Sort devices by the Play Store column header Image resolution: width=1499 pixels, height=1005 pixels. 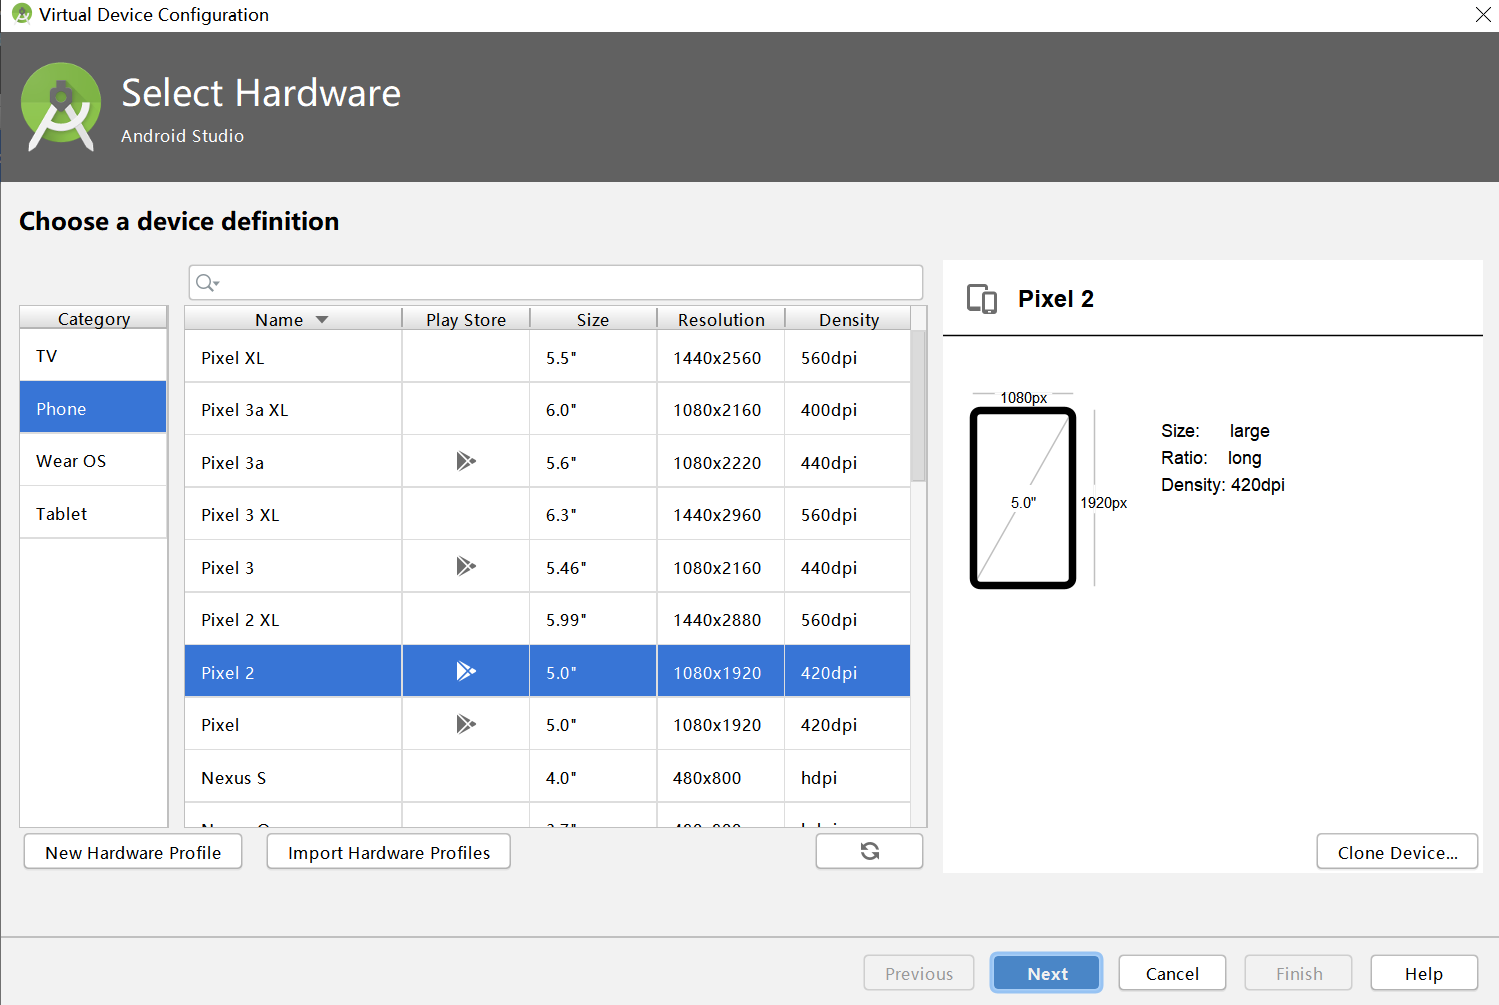[466, 320]
